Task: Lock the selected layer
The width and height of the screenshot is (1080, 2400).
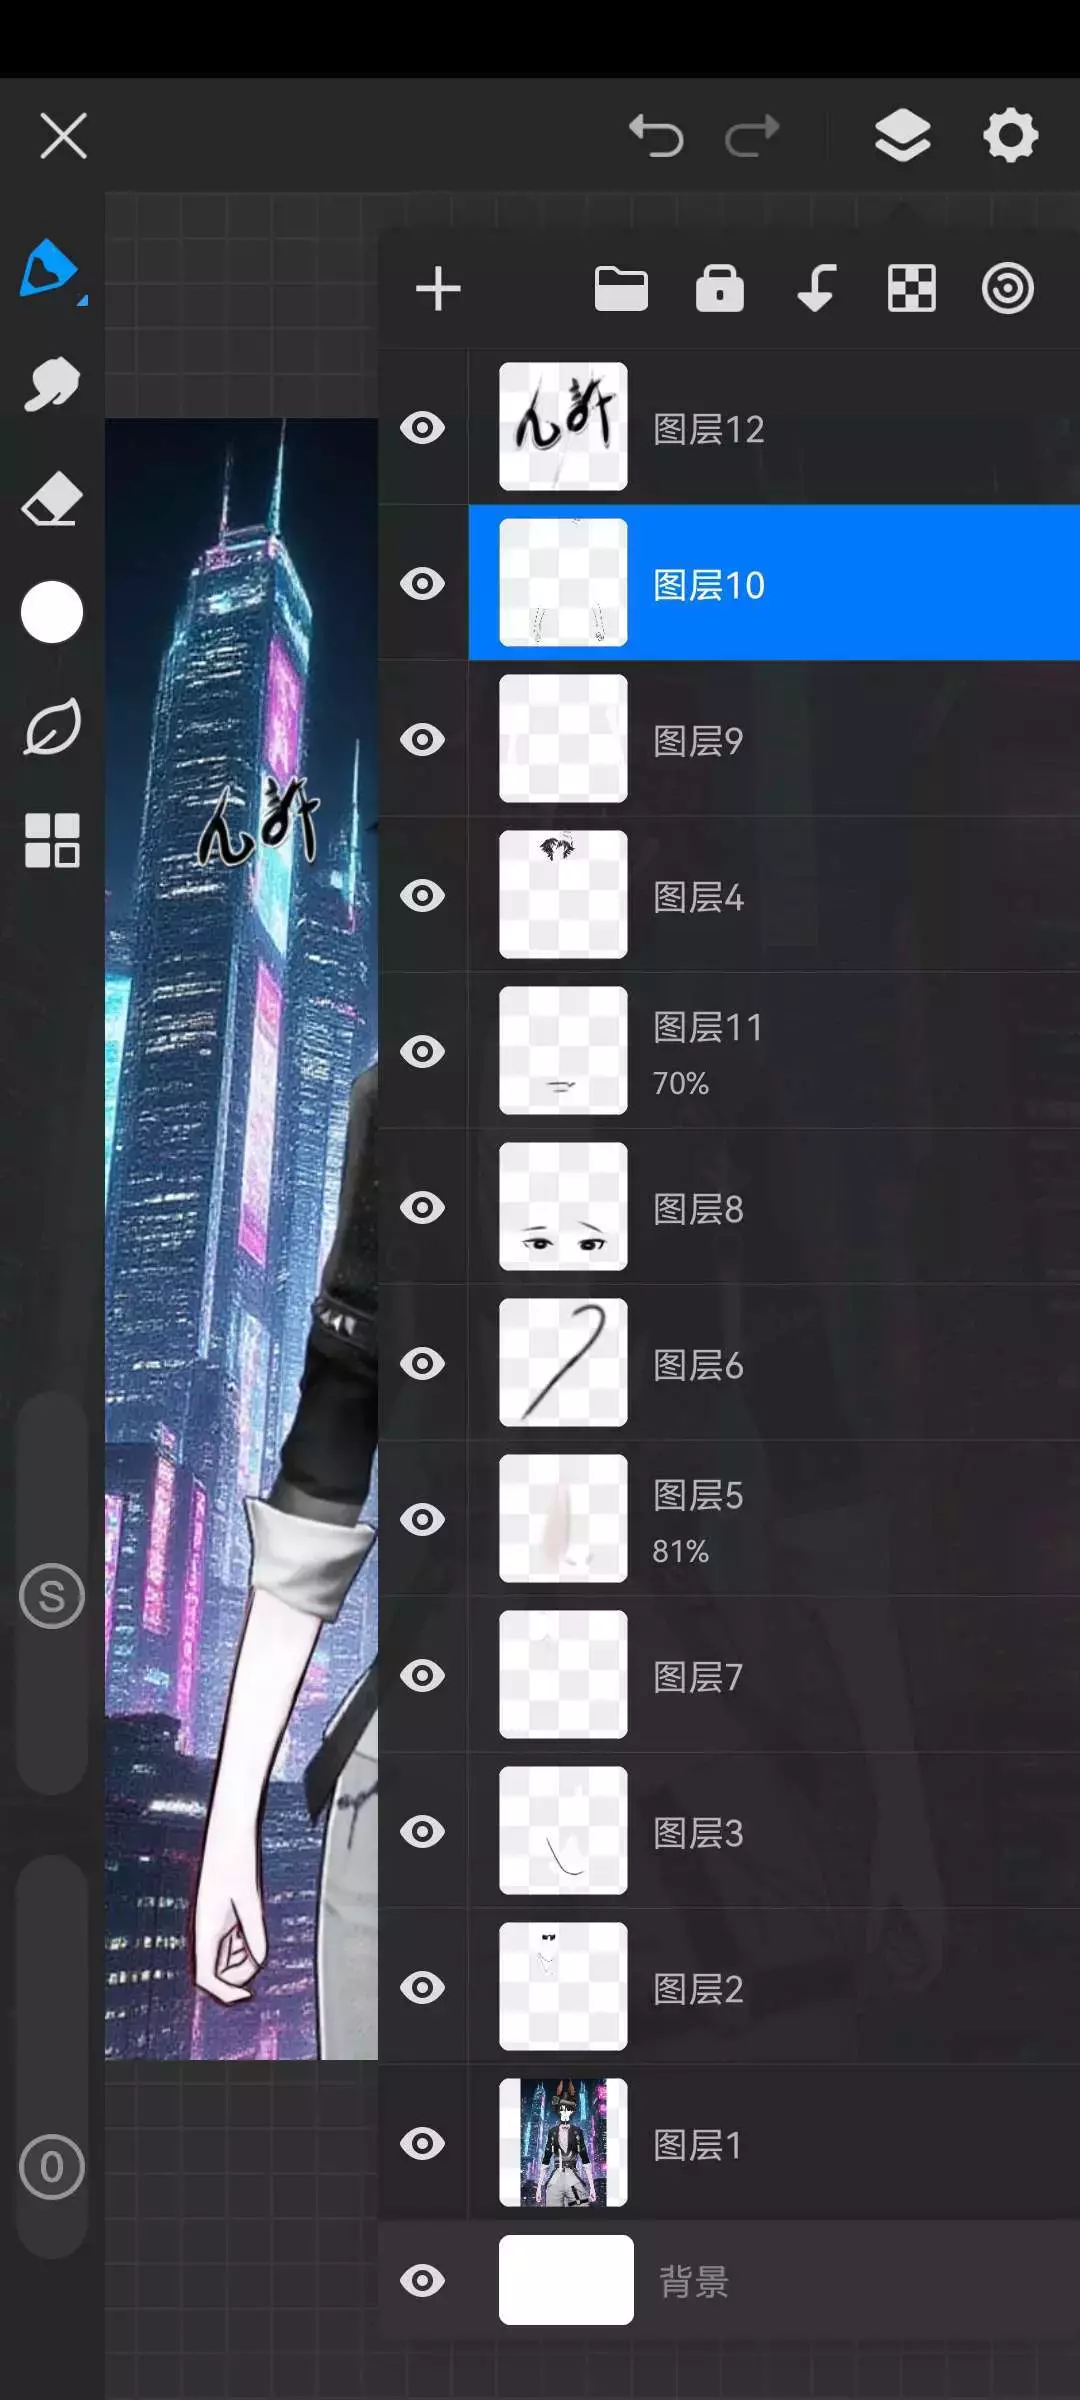Action: (720, 289)
